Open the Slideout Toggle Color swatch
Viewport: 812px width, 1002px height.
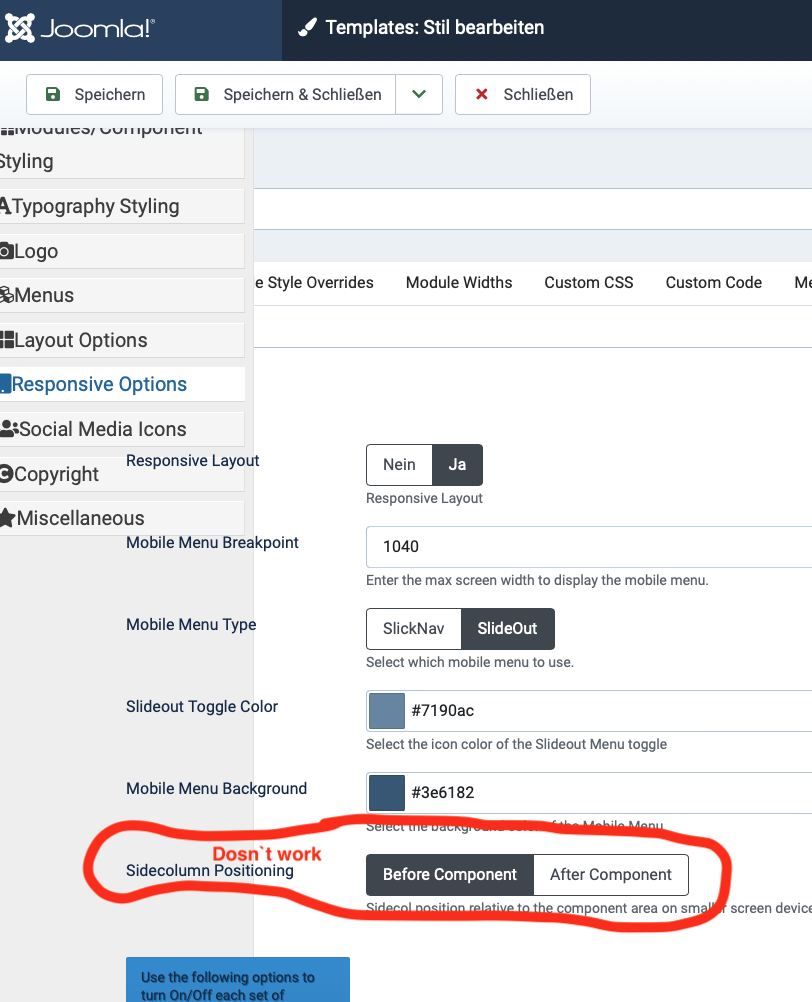point(387,711)
